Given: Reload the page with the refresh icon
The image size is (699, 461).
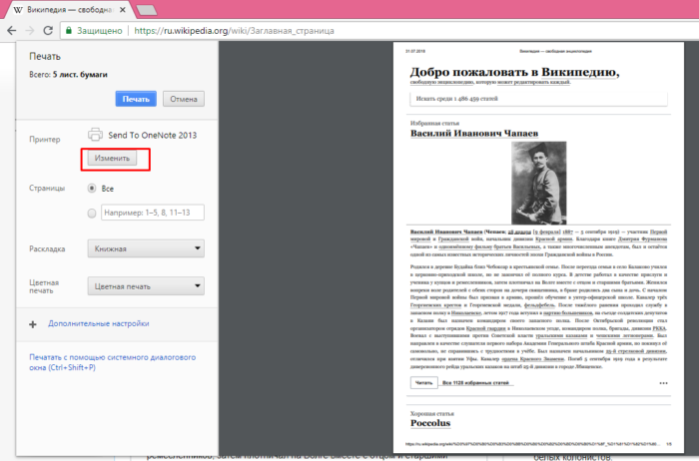Looking at the screenshot, I should [48, 30].
